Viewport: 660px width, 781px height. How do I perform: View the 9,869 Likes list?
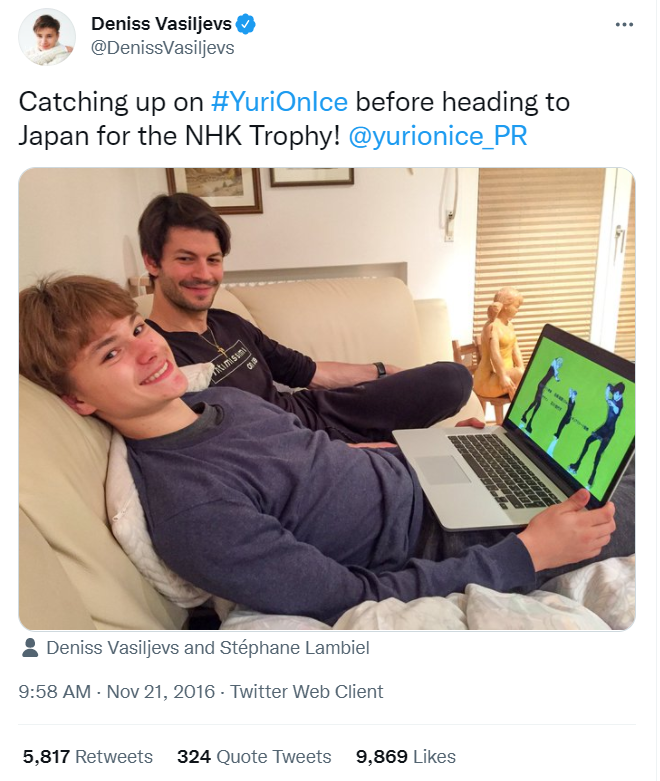tap(405, 757)
